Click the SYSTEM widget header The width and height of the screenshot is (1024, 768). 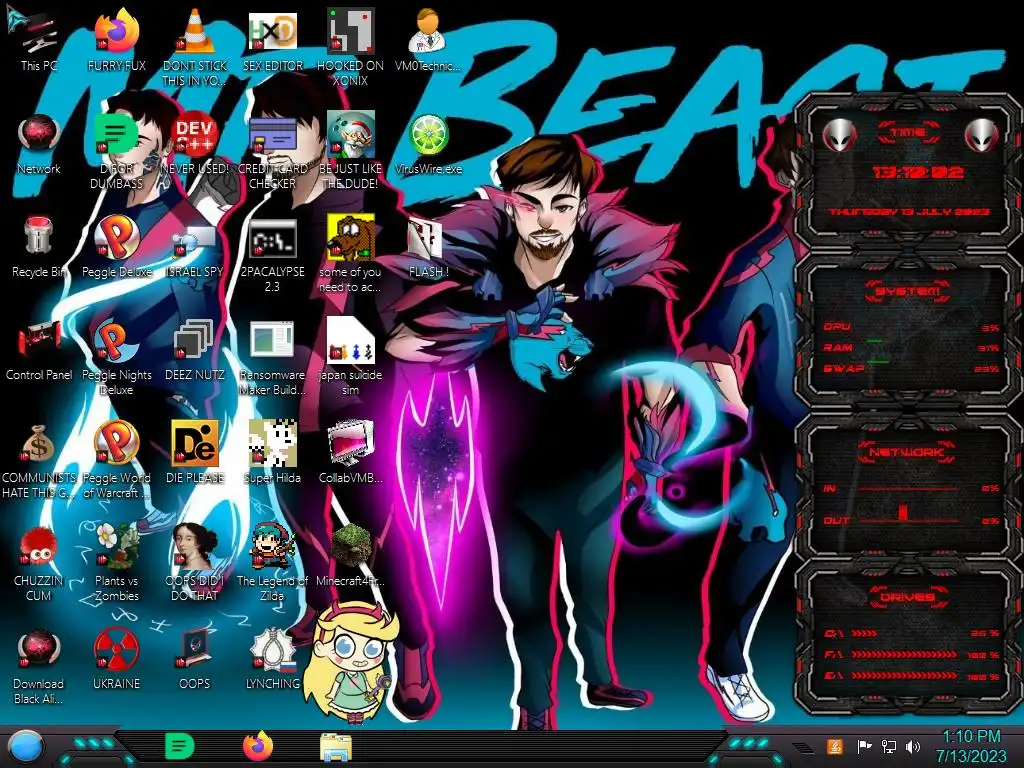(907, 291)
